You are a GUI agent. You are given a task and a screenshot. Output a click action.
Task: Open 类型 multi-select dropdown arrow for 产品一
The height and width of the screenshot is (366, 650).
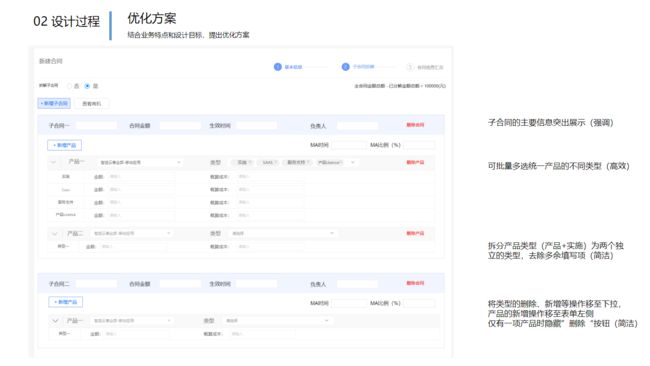tap(353, 162)
